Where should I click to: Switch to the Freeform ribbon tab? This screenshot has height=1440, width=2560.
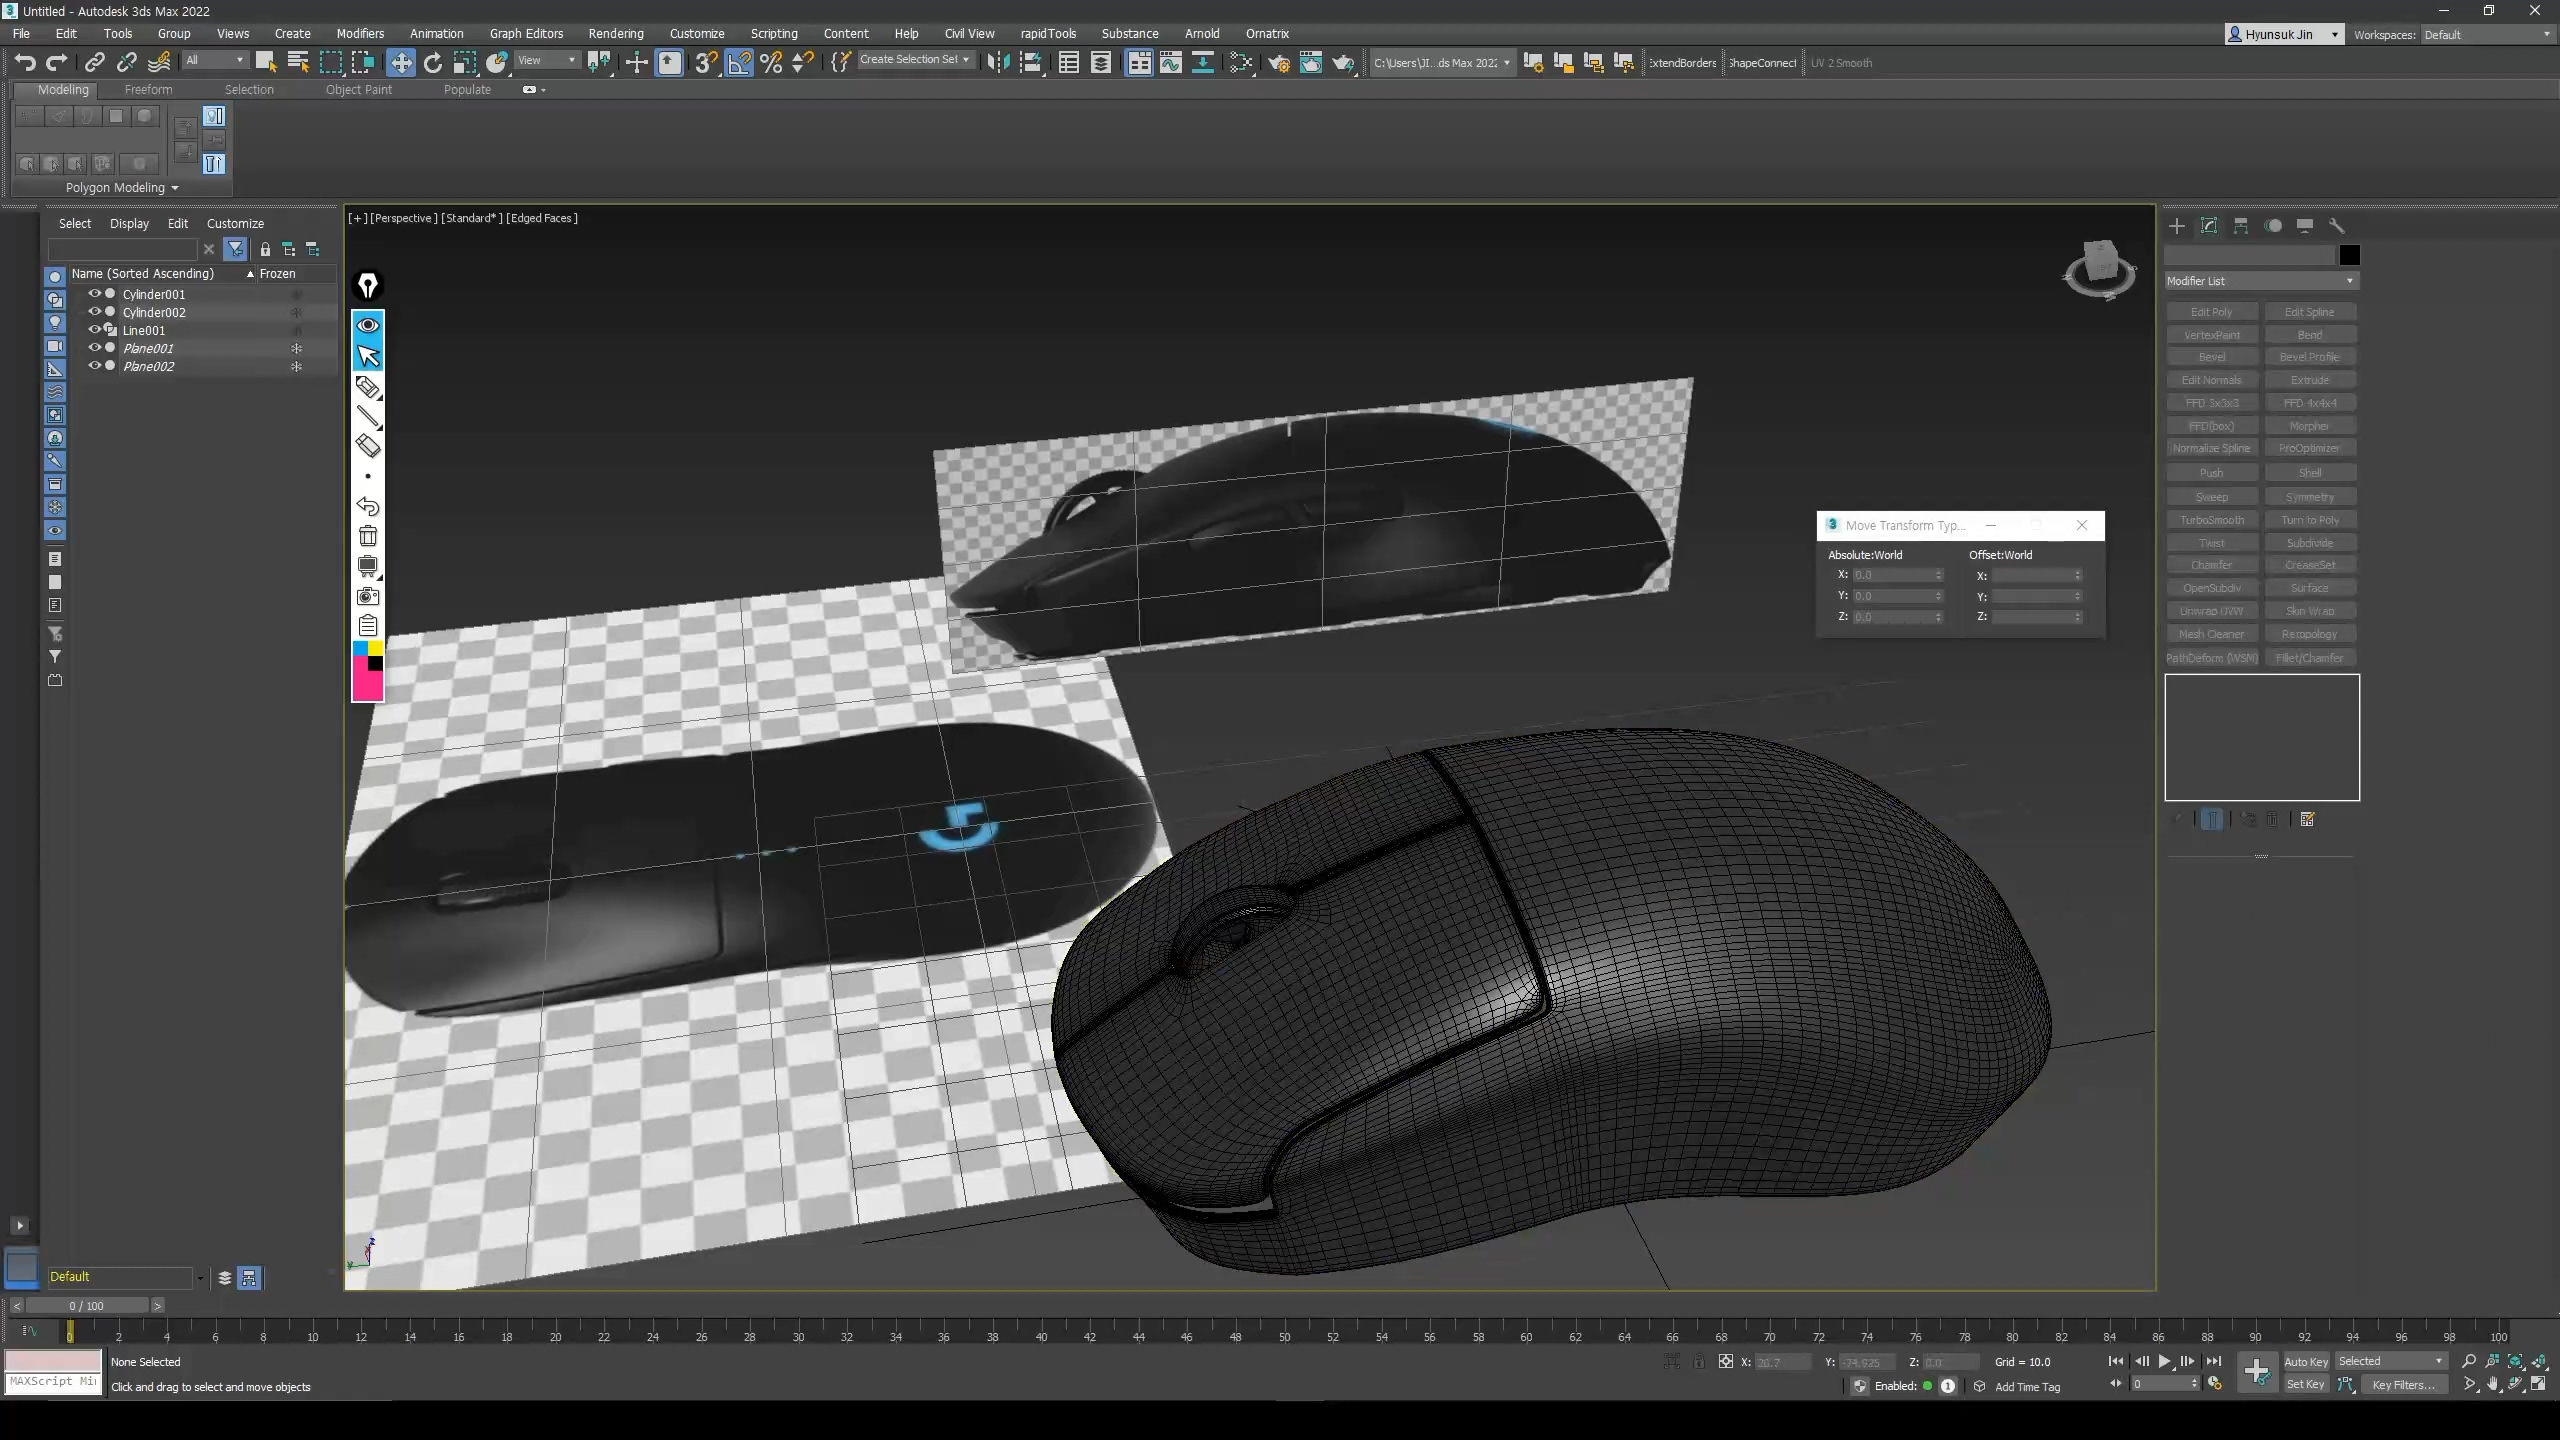point(148,90)
